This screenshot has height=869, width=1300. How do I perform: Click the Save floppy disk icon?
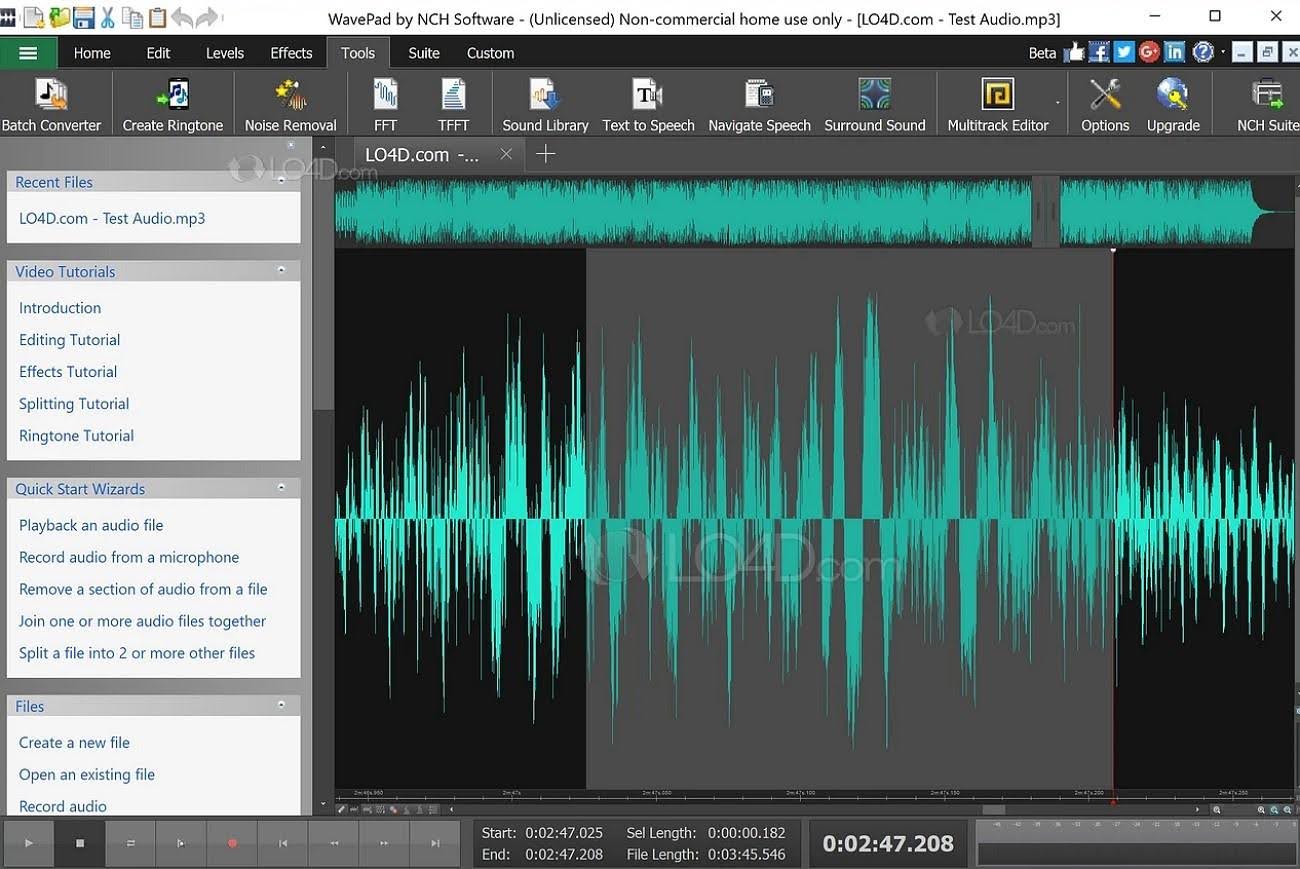83,17
